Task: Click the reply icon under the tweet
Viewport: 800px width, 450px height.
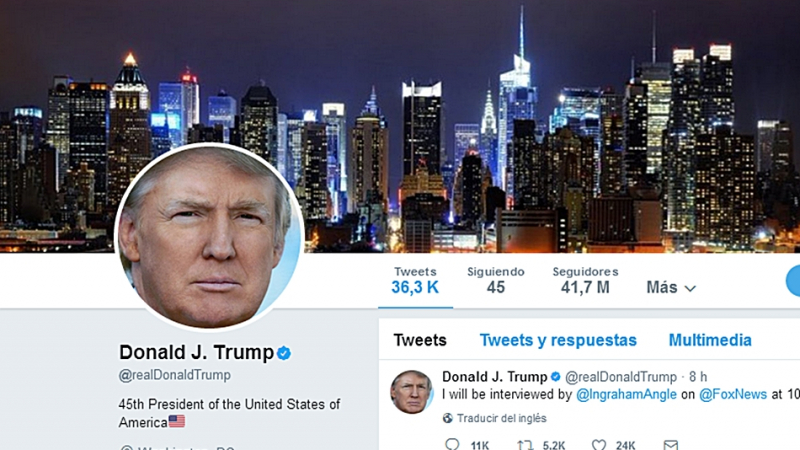Action: tap(452, 444)
